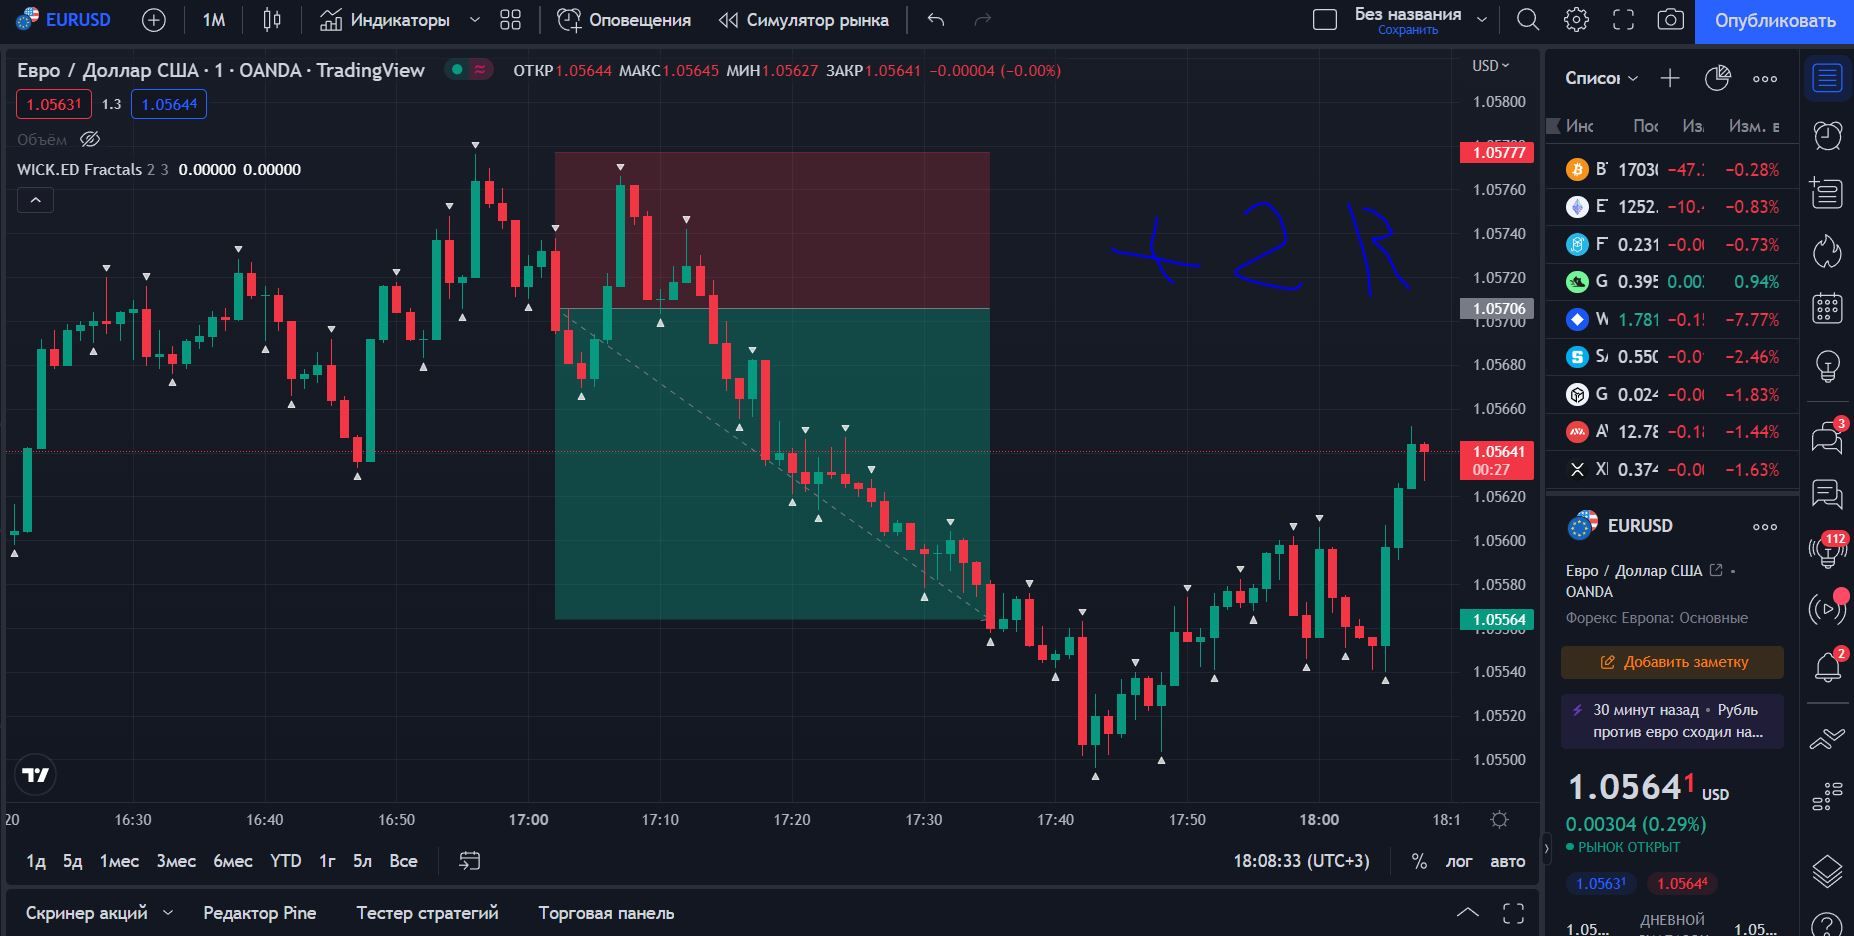Screen dimensions: 1854x936
Task: Open news item Рубль против евро
Action: click(1672, 721)
